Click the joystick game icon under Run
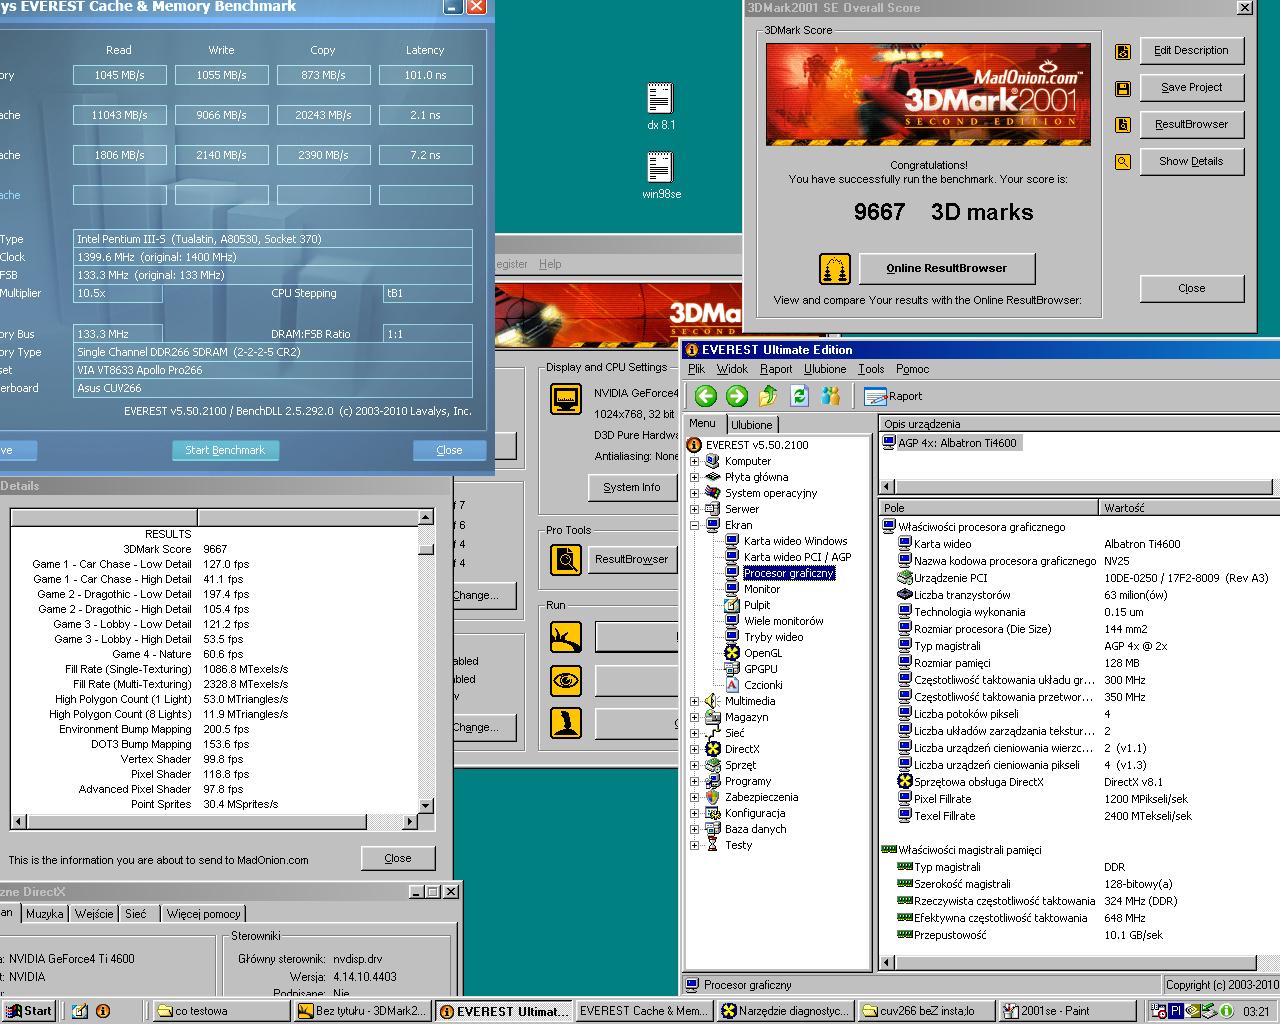Screen dimensions: 1280x1024 [566, 723]
